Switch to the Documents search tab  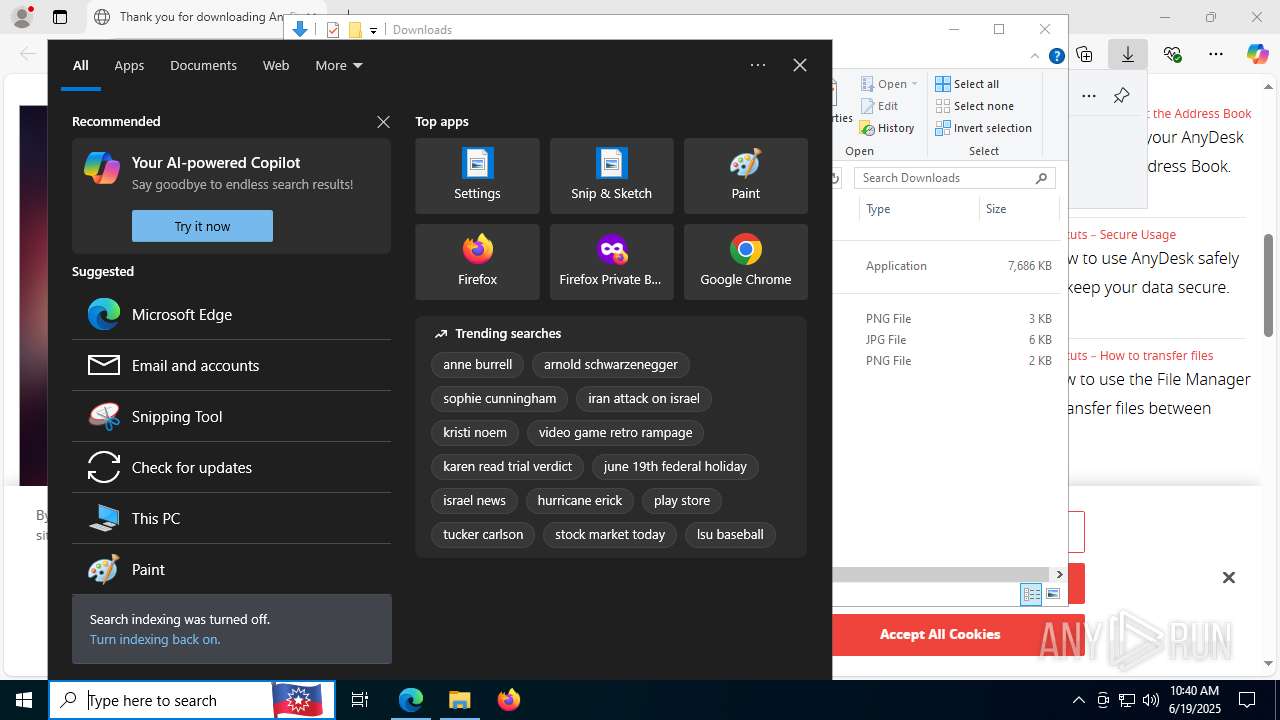(203, 65)
